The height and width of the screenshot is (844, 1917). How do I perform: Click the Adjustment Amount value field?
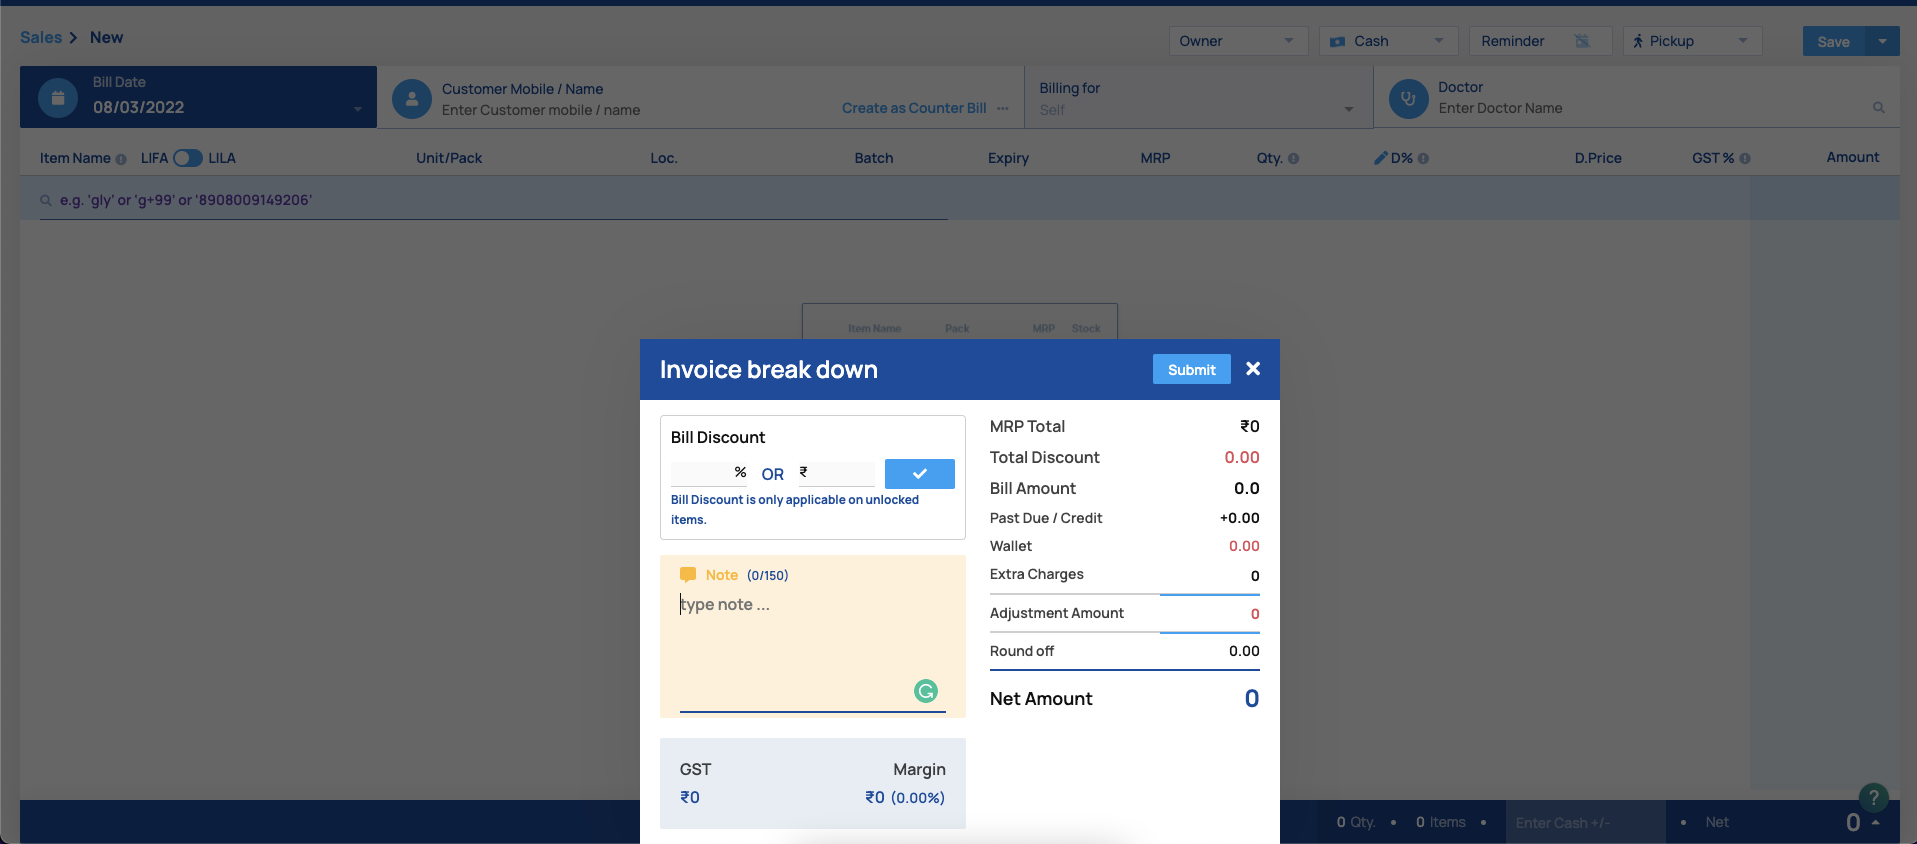(1210, 614)
